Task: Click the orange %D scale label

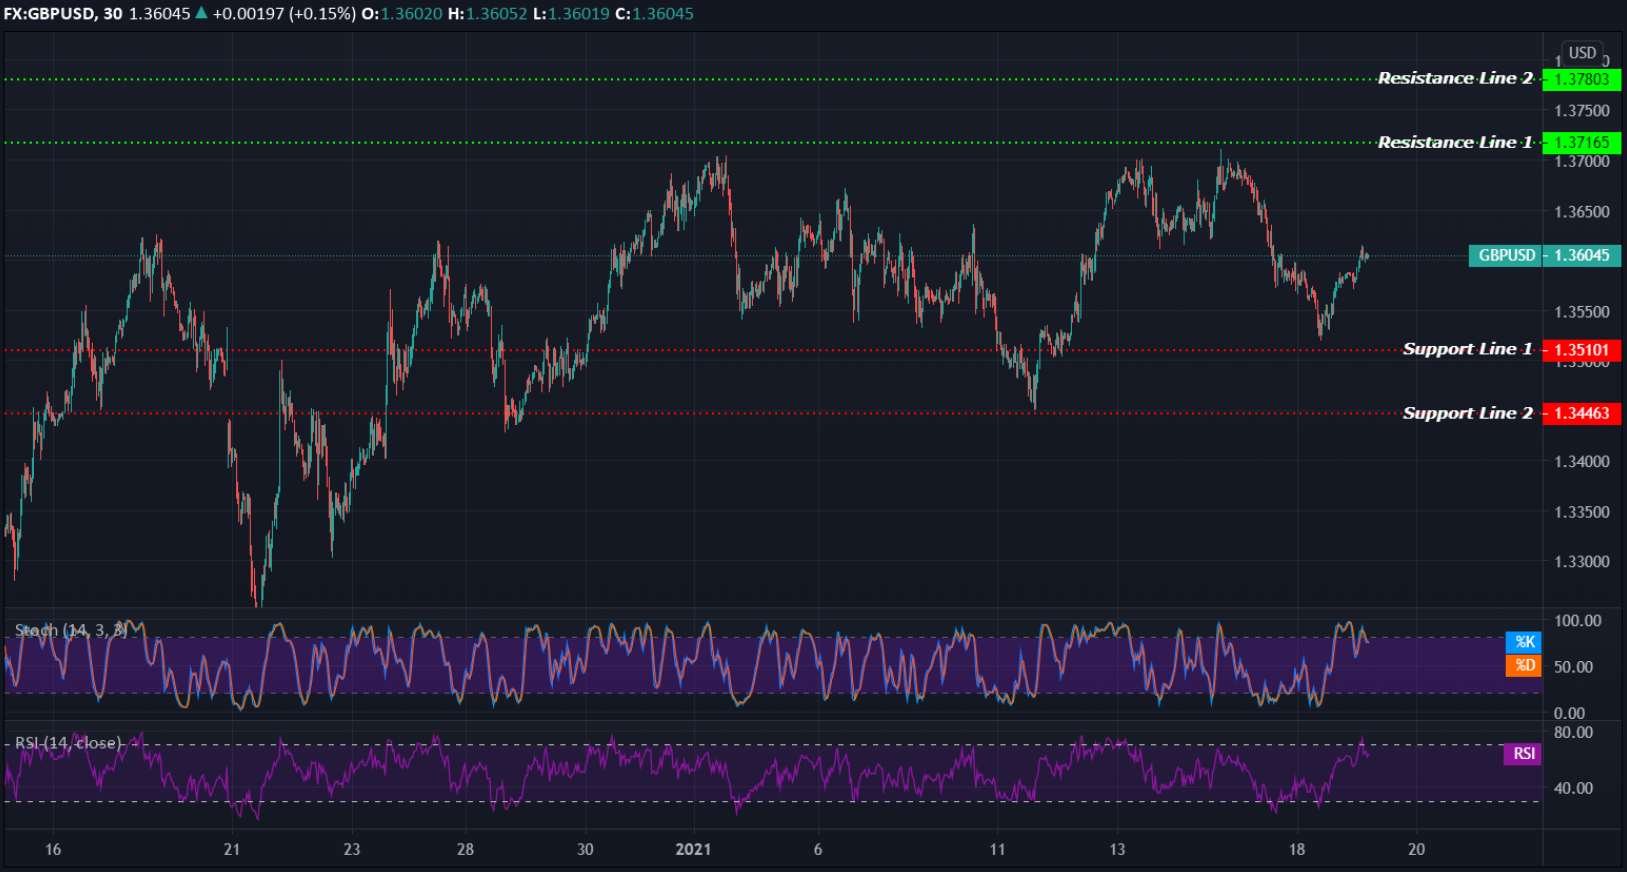Action: tap(1524, 666)
